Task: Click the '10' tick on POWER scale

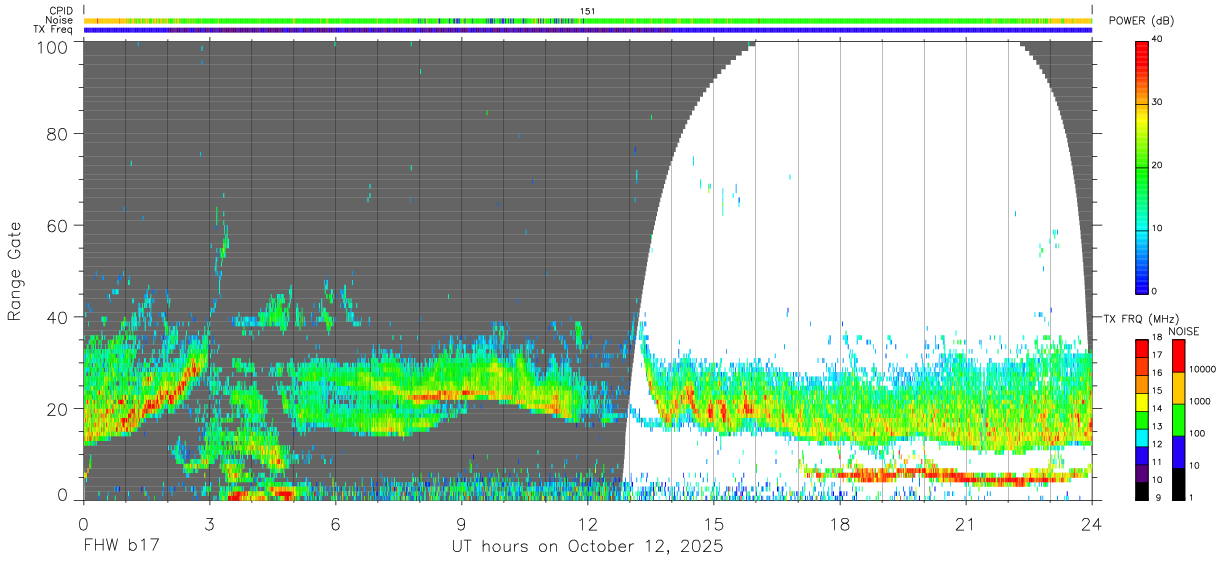Action: (1158, 229)
